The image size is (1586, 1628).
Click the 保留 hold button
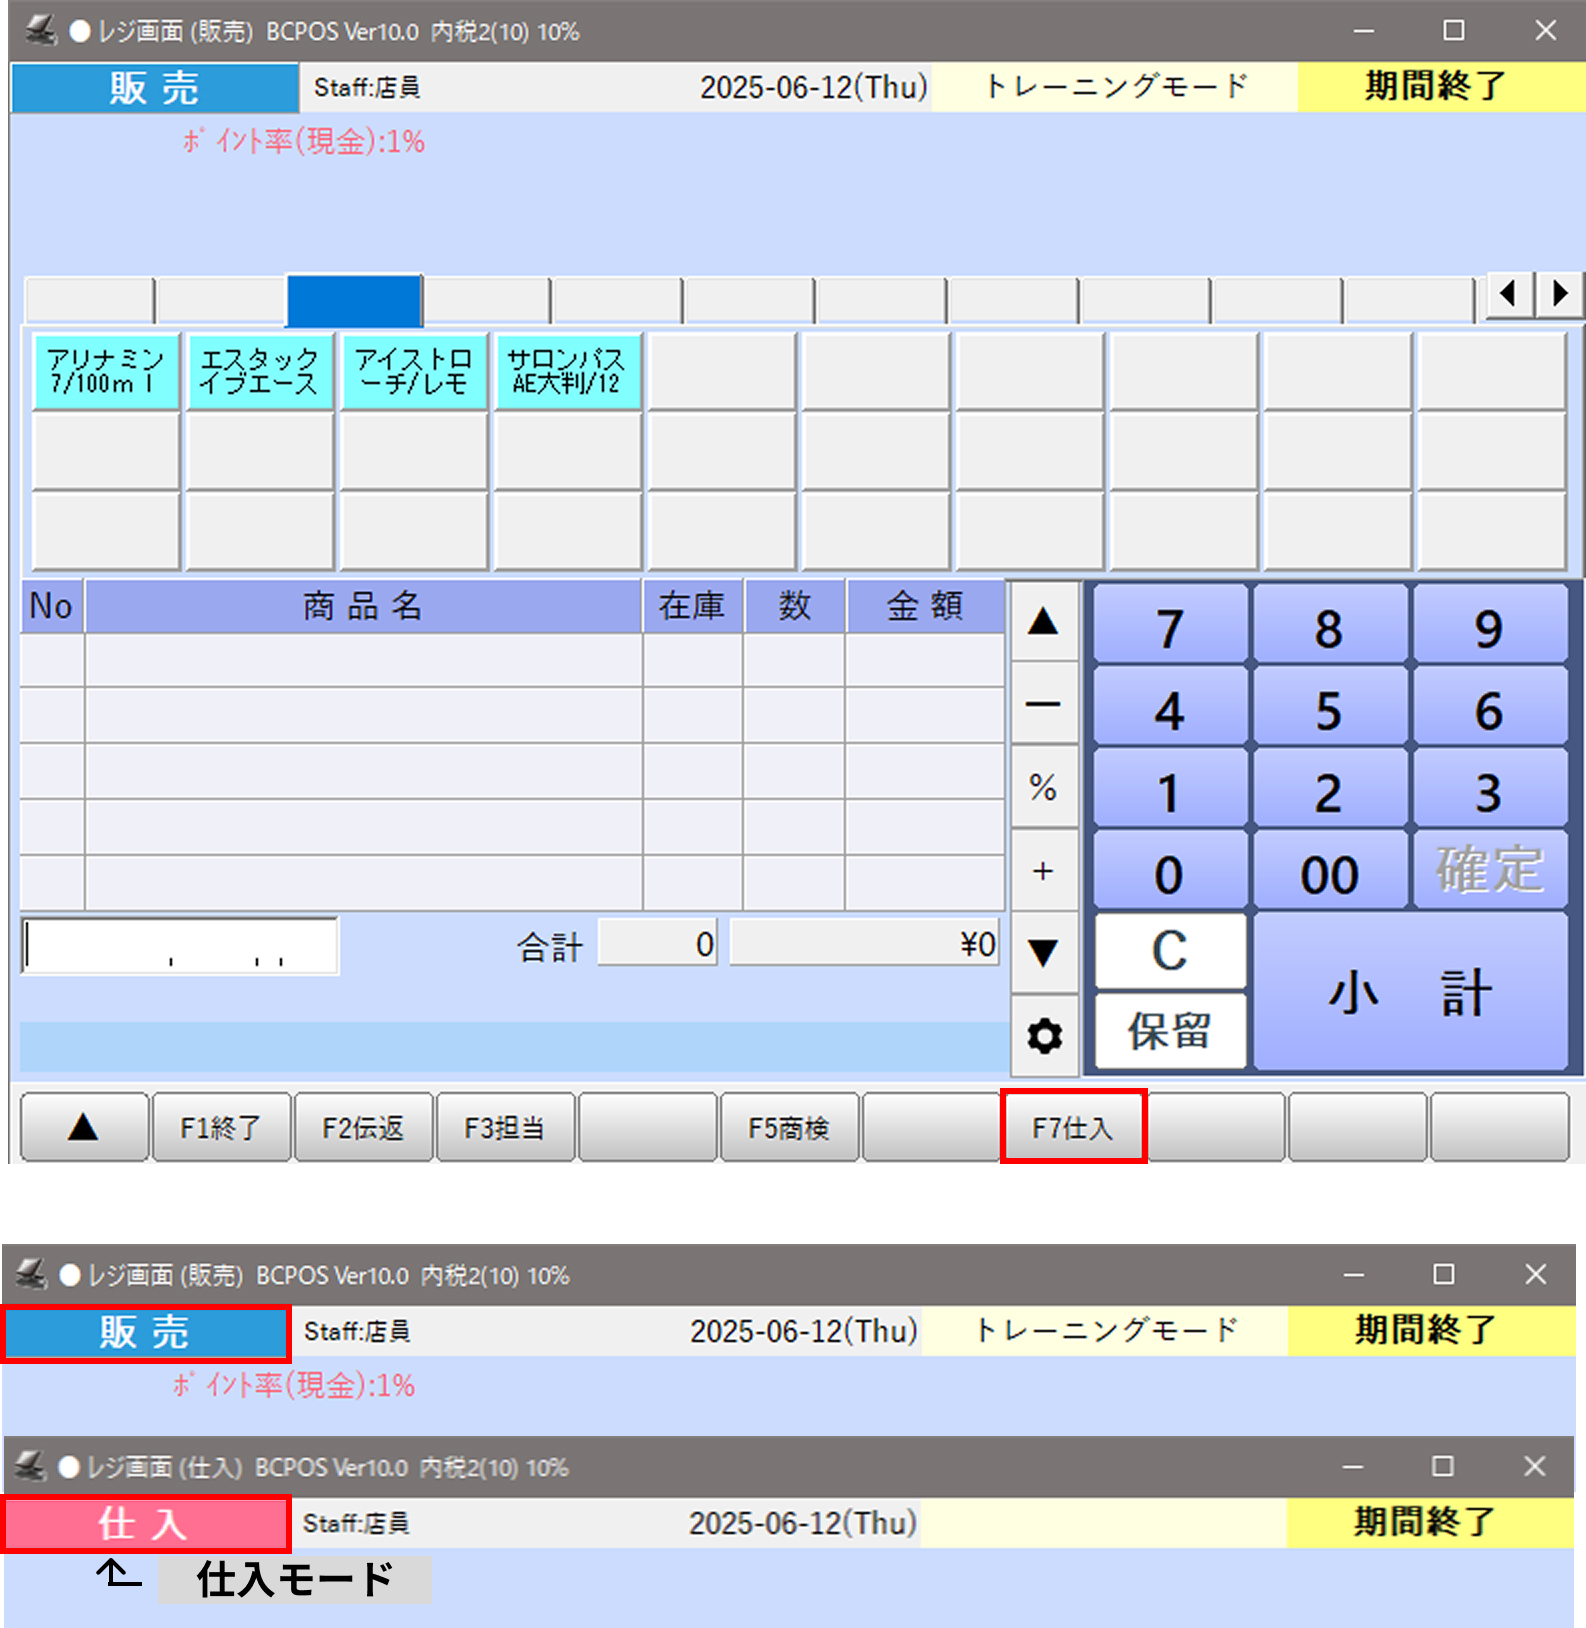pyautogui.click(x=1170, y=1031)
